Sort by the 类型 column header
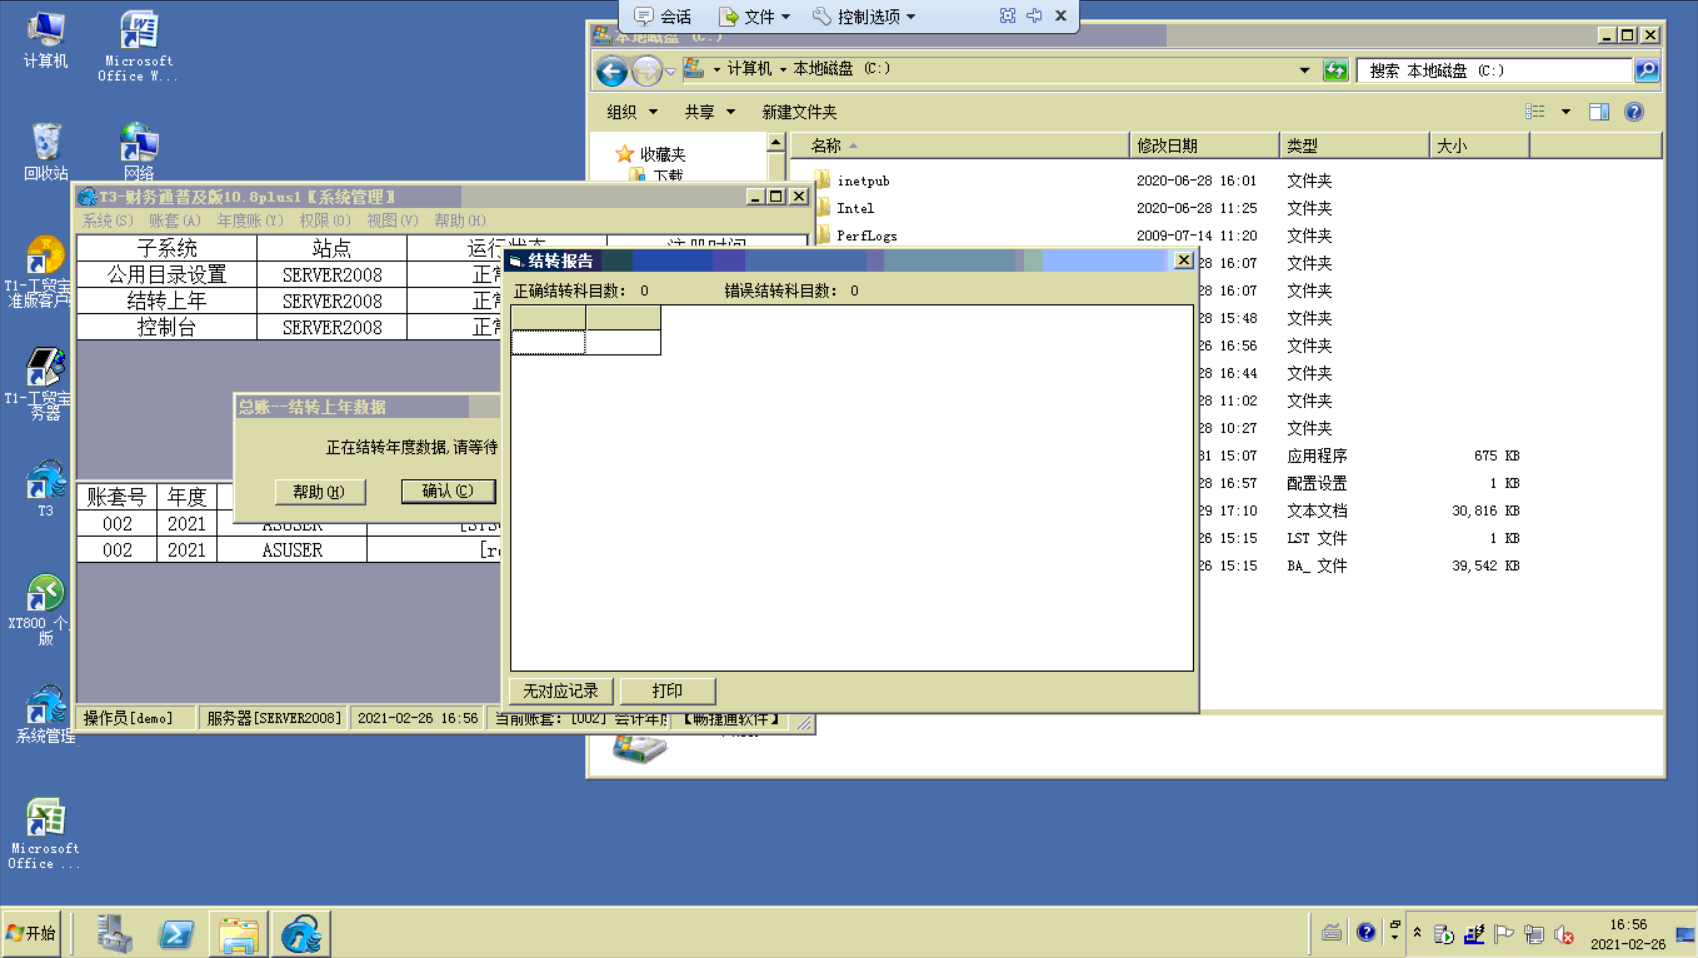The height and width of the screenshot is (958, 1698). click(x=1354, y=146)
